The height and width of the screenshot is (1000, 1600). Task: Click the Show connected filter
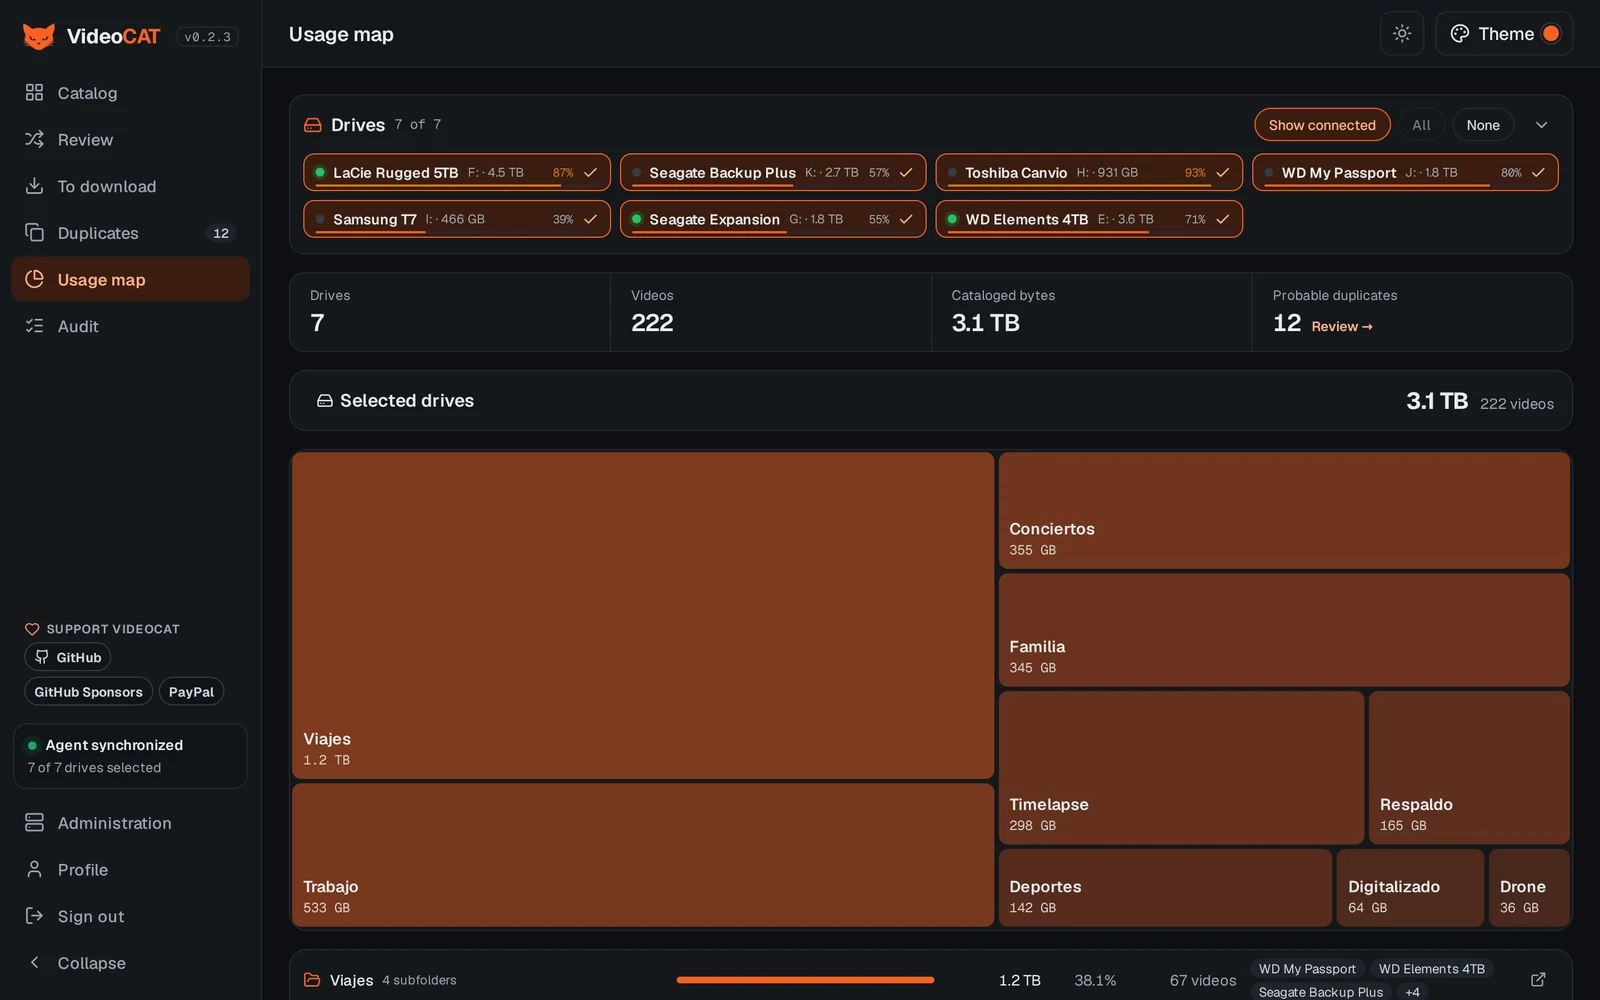(1322, 125)
